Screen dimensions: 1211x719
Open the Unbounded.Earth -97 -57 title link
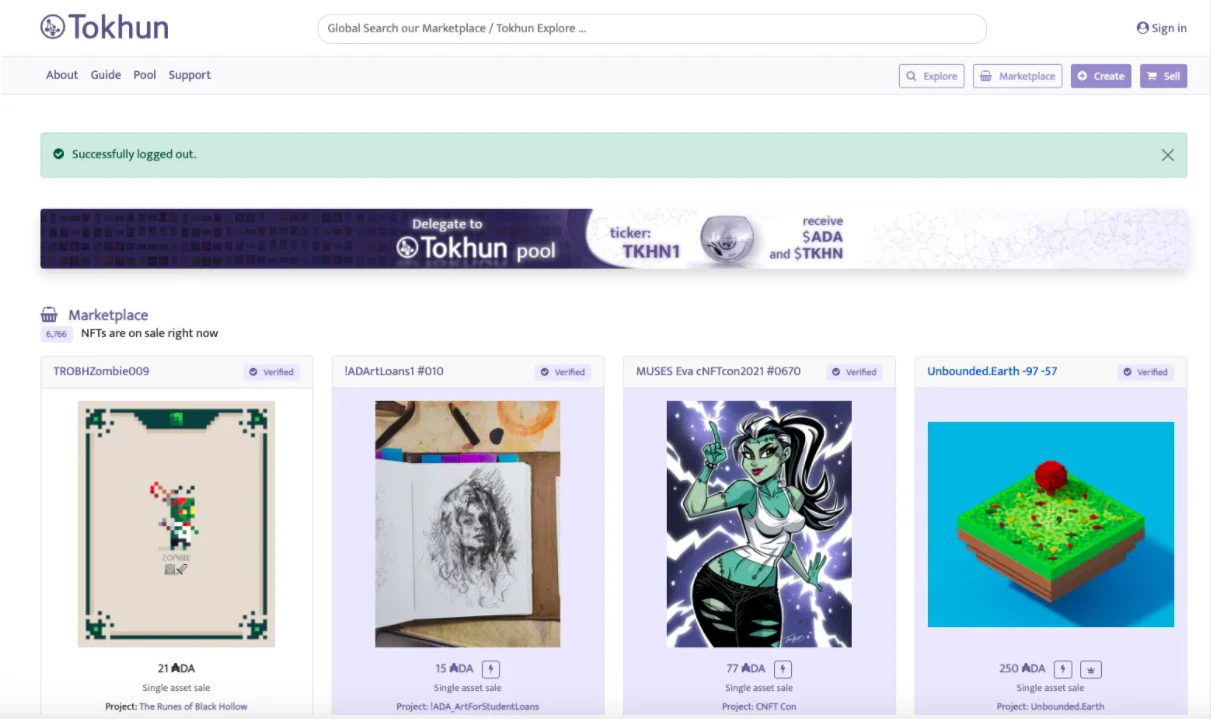click(992, 371)
